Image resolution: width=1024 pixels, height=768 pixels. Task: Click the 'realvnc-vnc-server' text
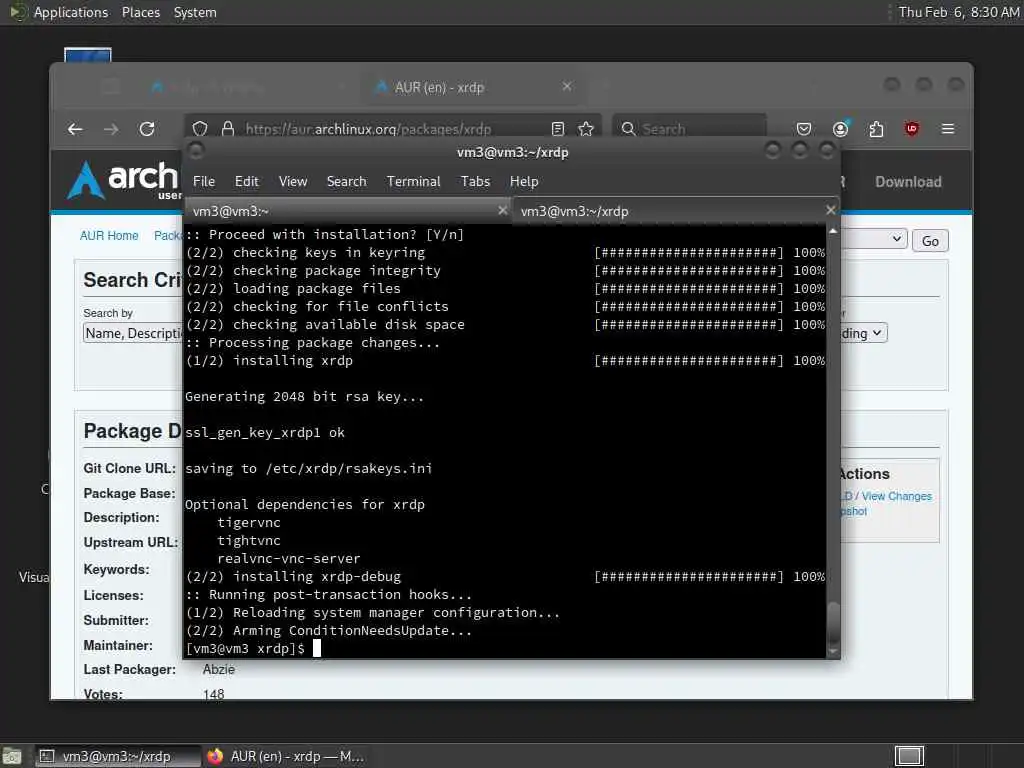pyautogui.click(x=289, y=558)
